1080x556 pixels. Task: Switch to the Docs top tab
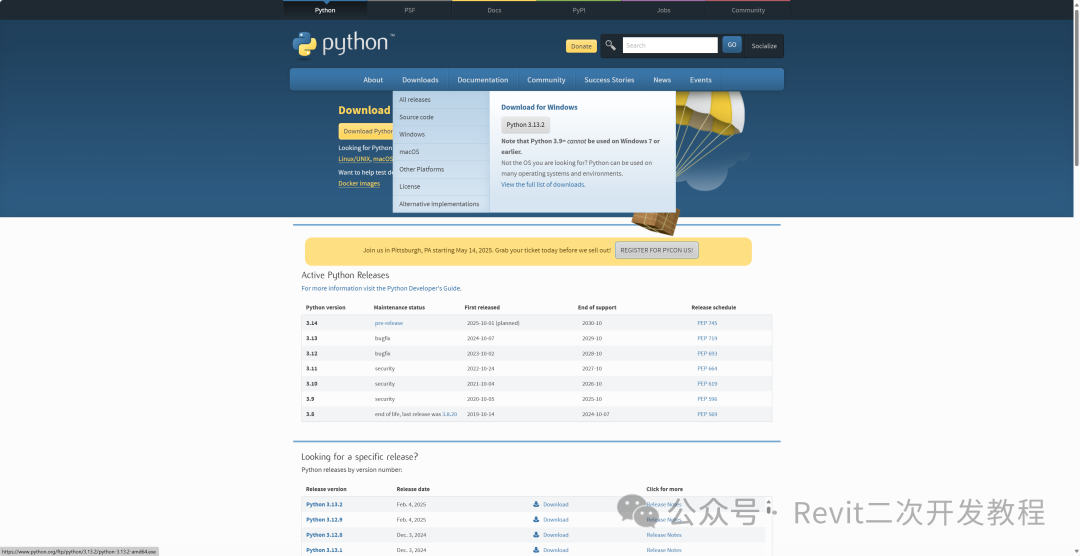click(495, 10)
